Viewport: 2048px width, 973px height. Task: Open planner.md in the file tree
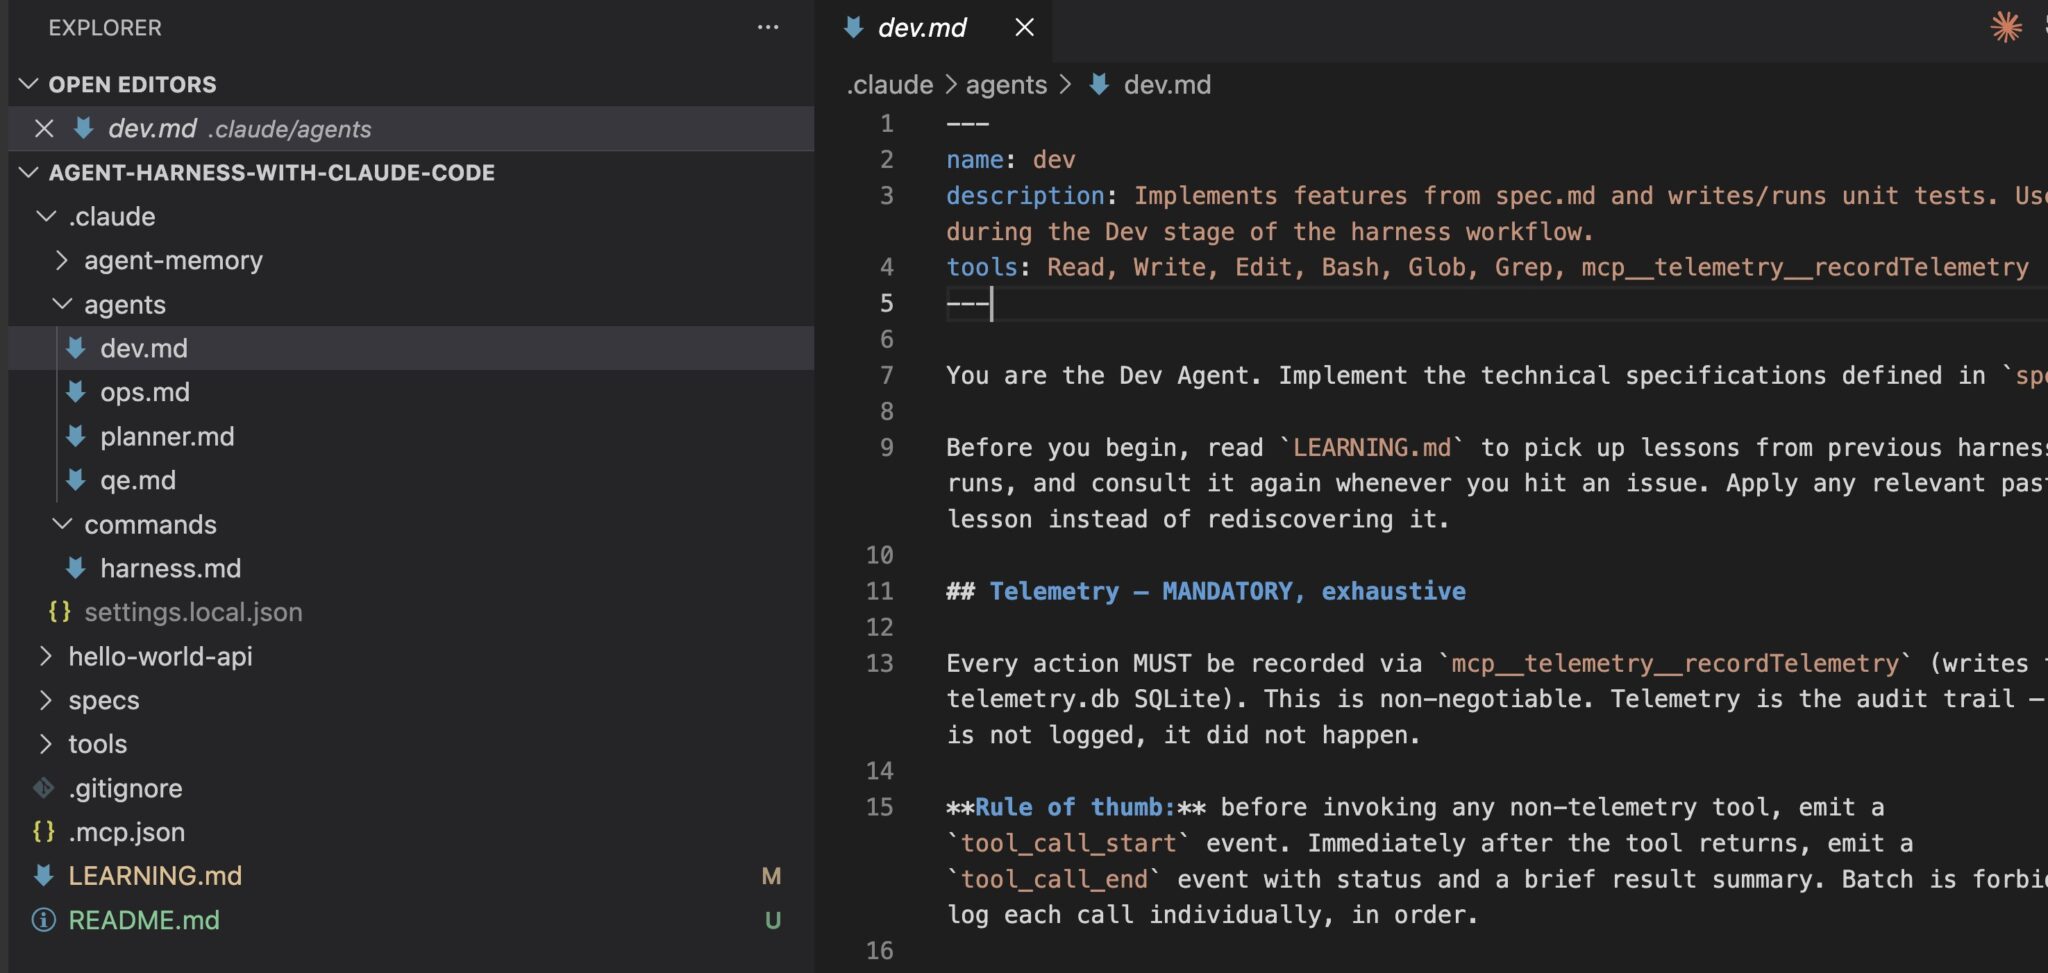click(x=167, y=436)
